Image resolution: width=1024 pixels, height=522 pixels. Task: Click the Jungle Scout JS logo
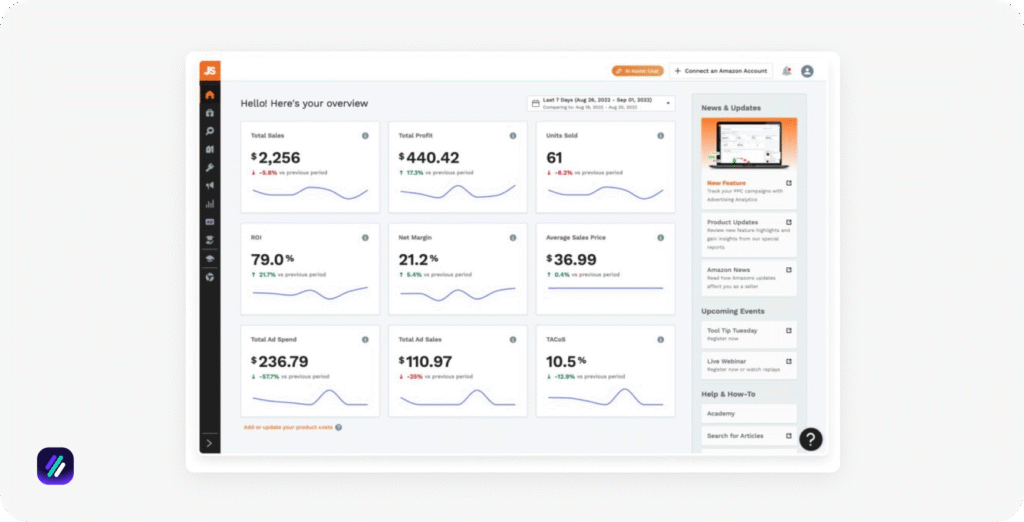coord(209,70)
